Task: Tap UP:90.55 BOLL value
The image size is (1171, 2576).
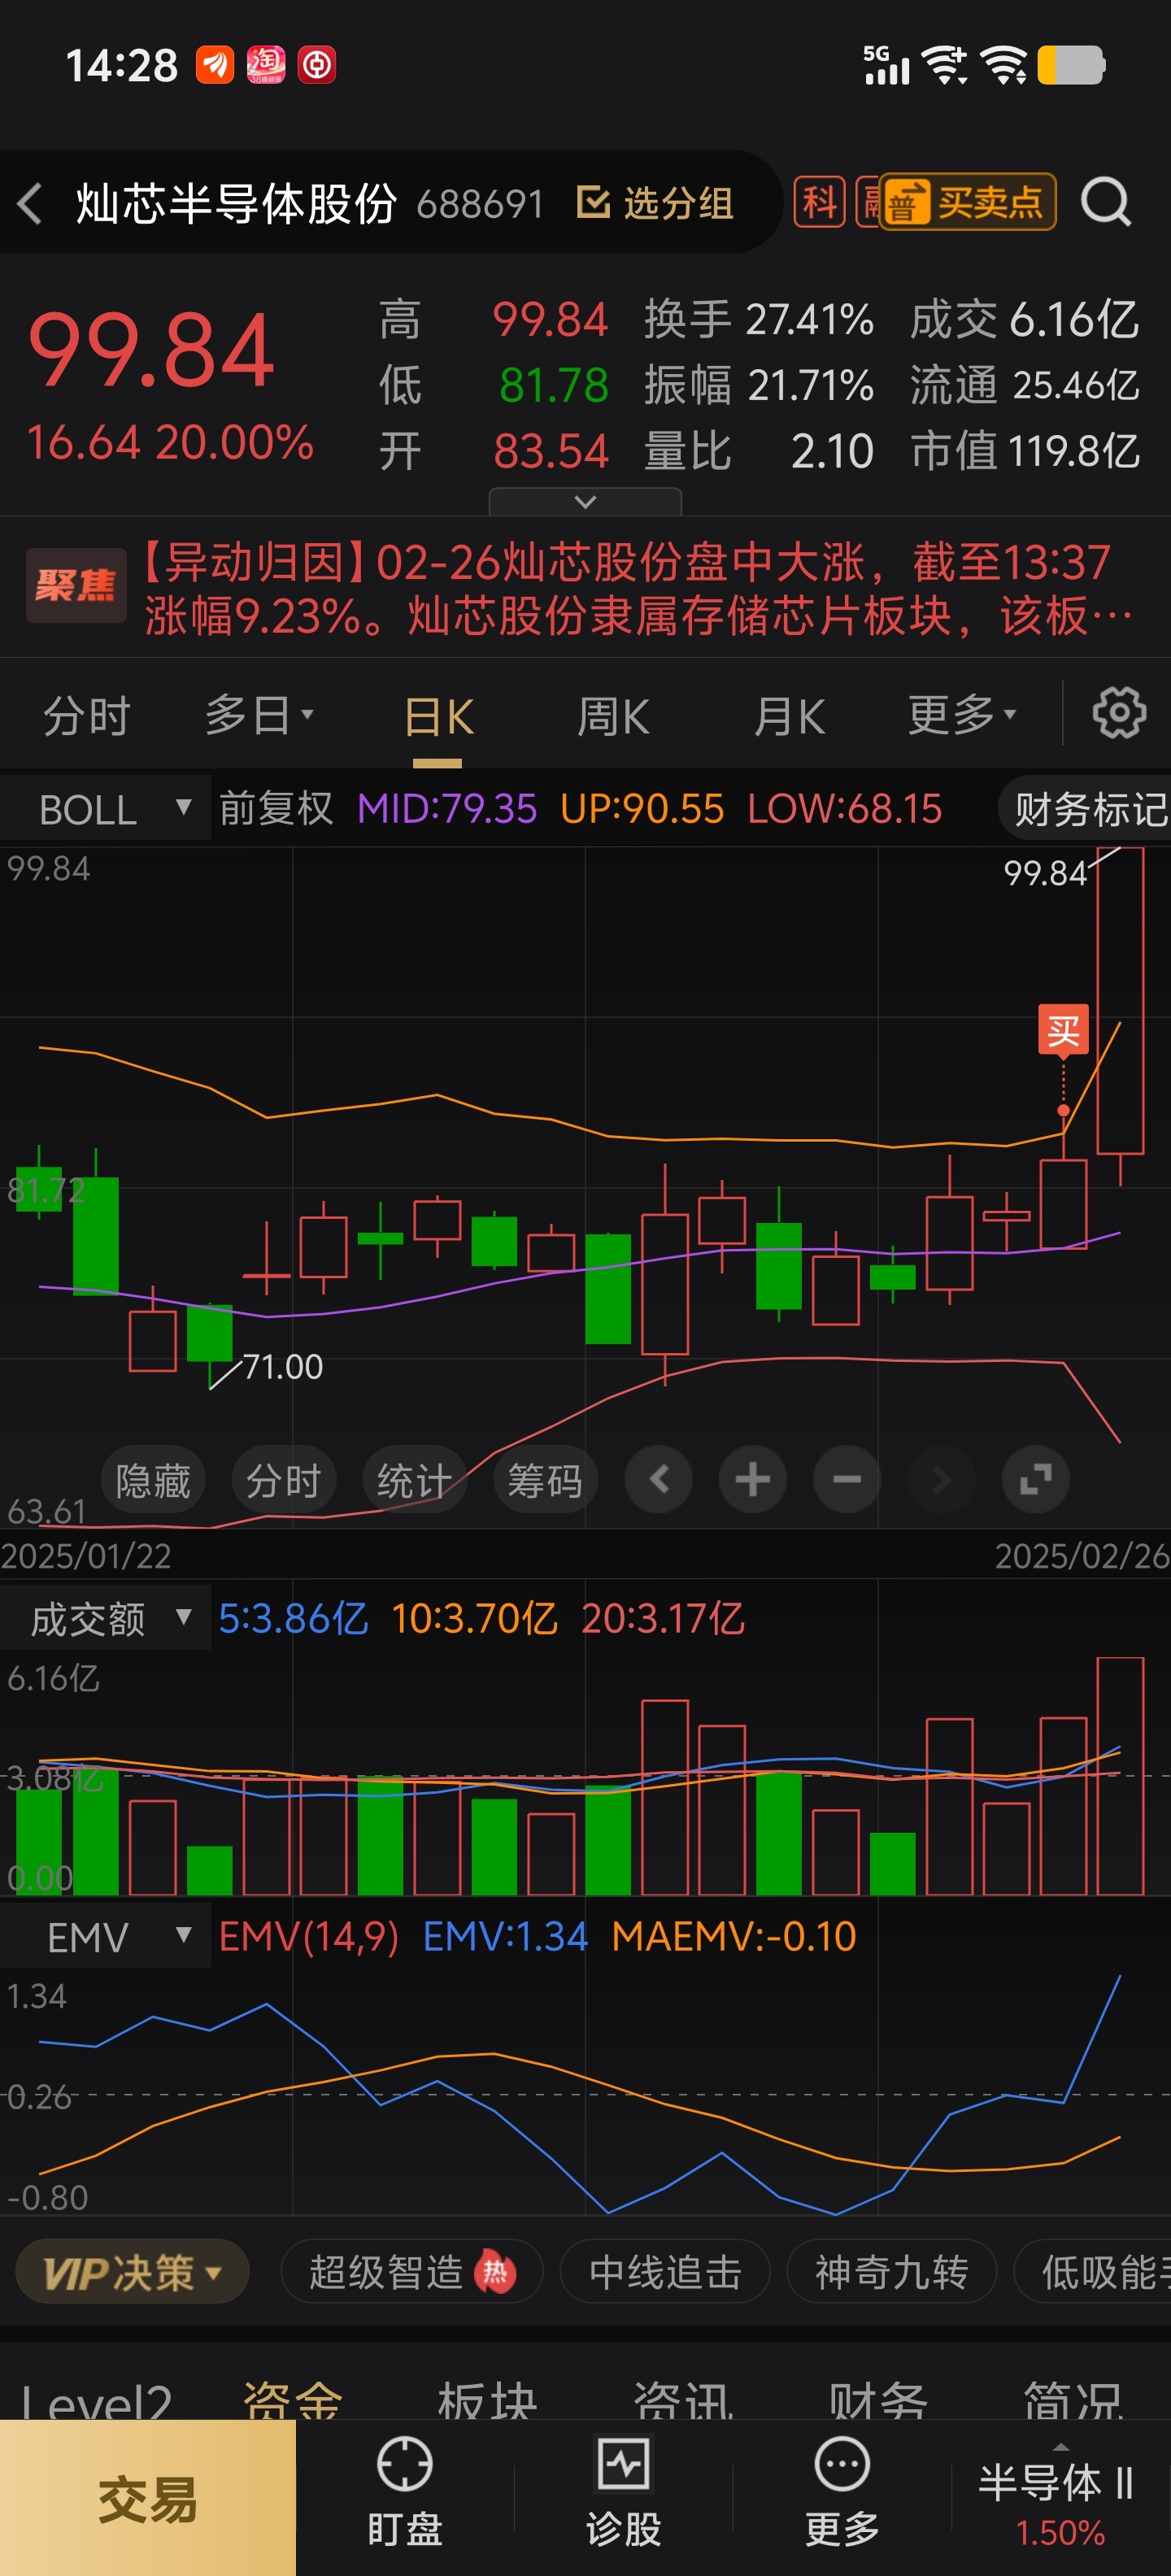Action: [x=641, y=808]
